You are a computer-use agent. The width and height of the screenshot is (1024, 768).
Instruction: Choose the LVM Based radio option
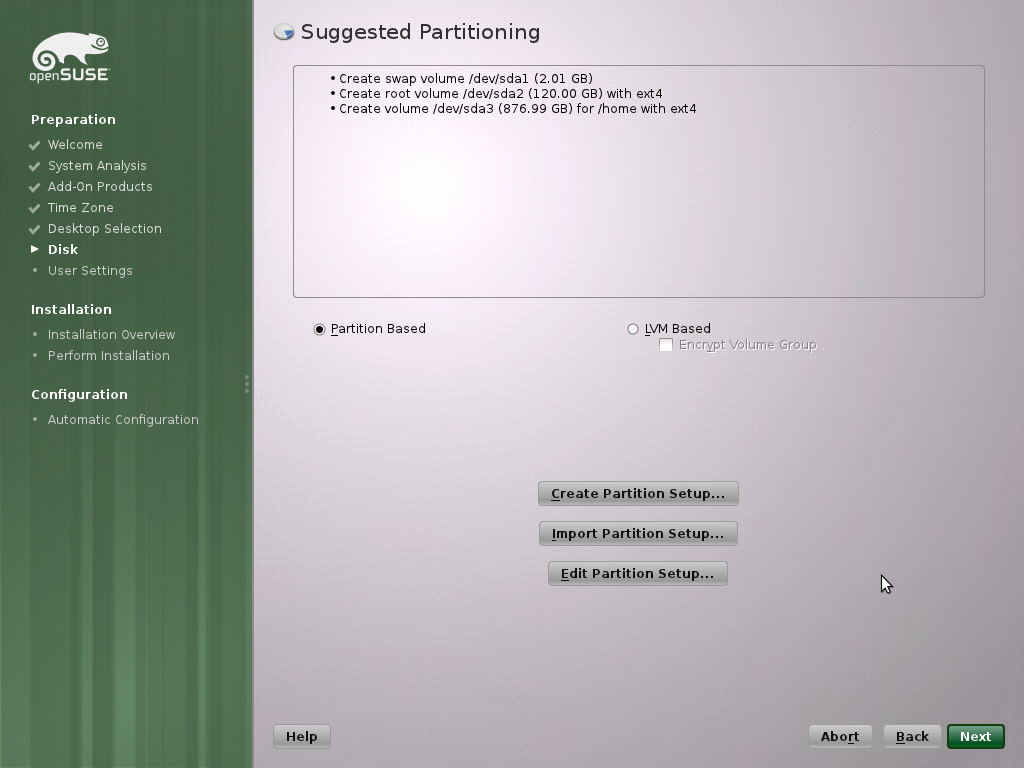click(633, 329)
